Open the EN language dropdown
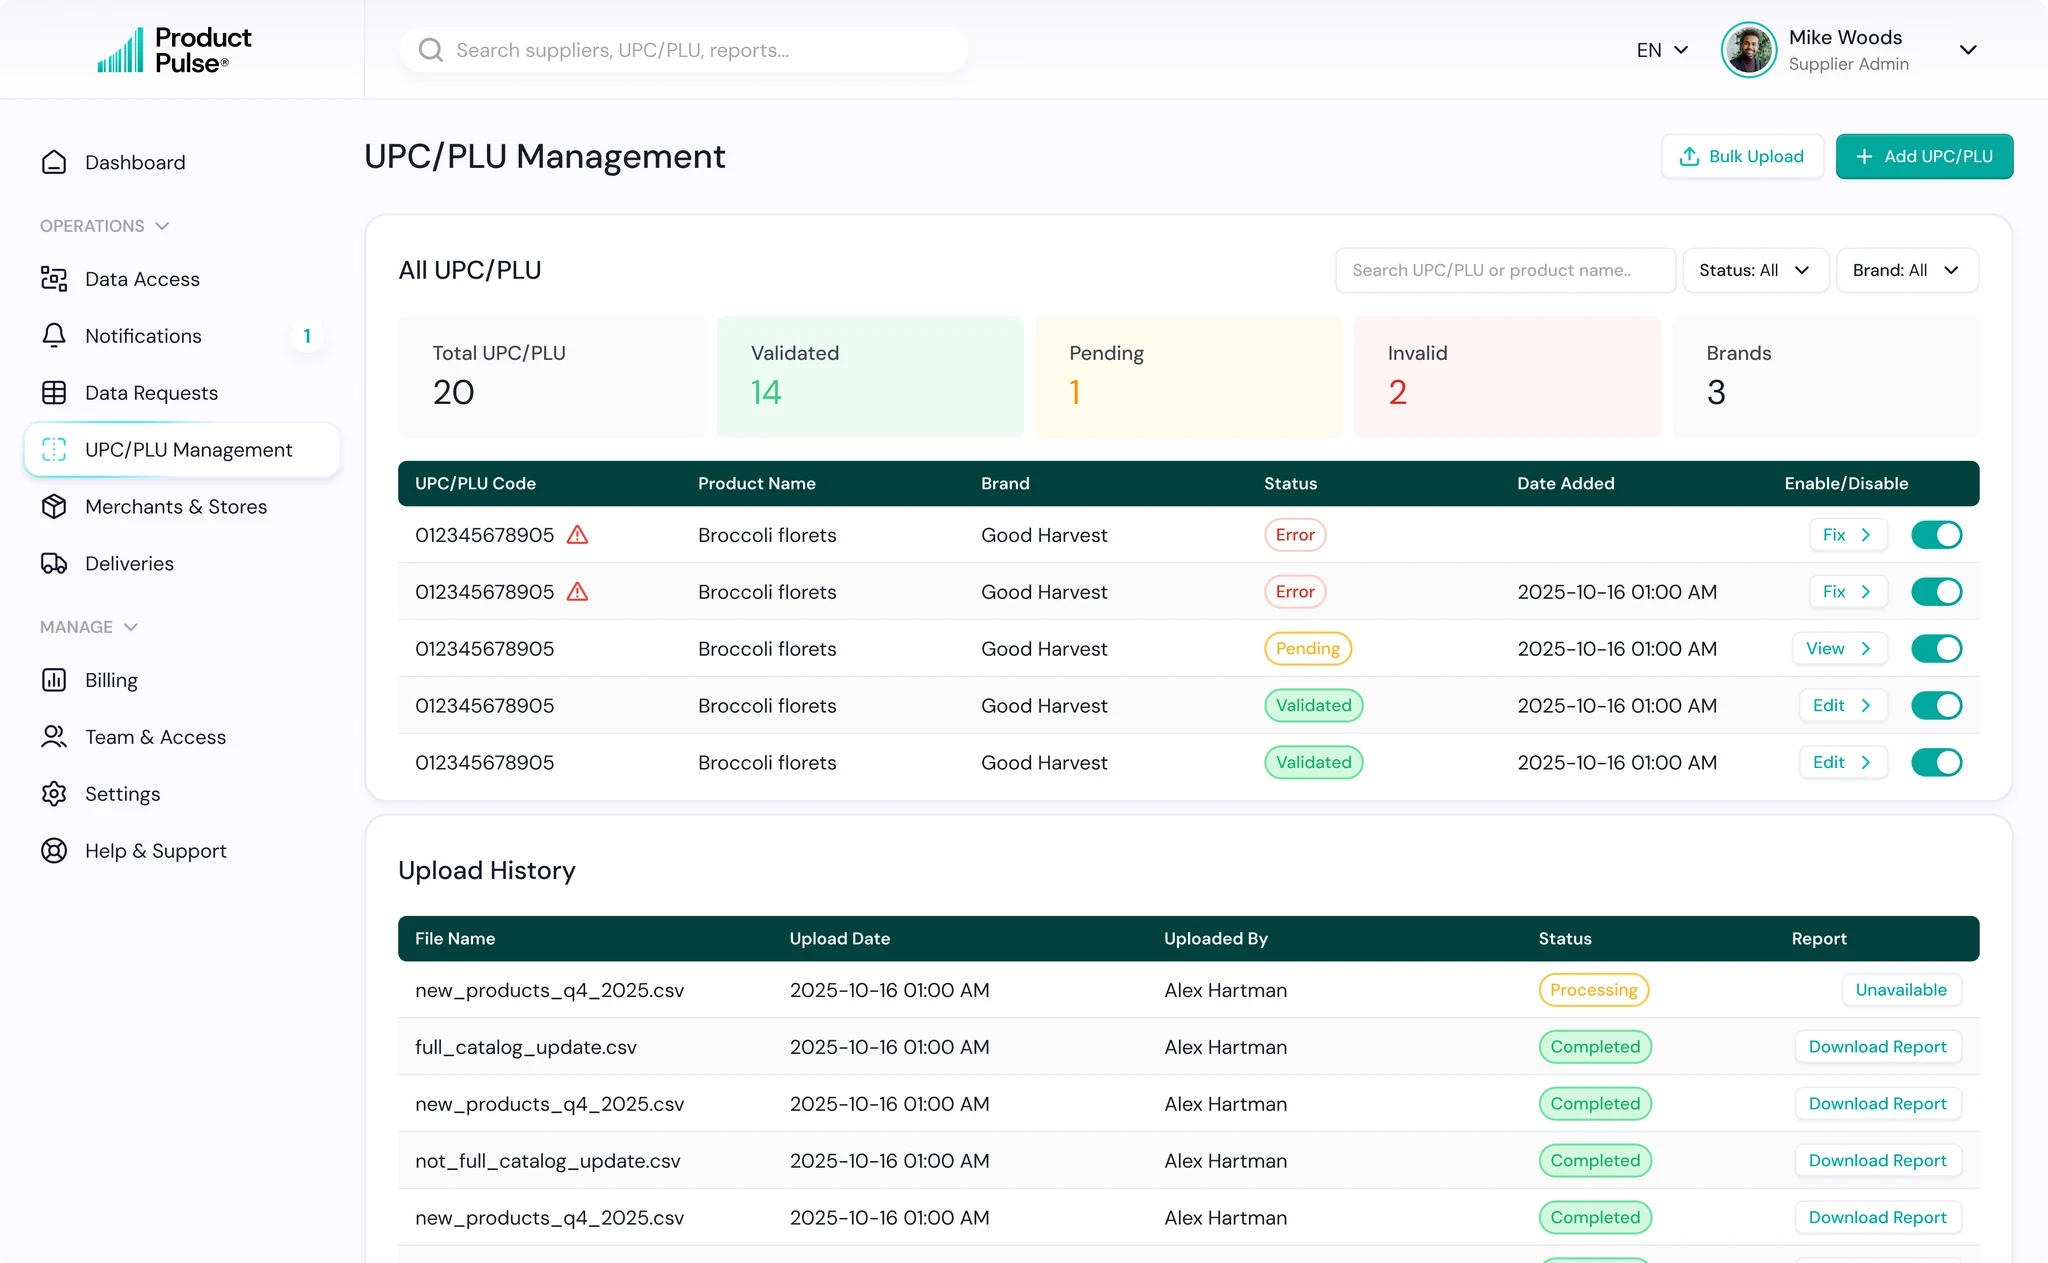This screenshot has height=1263, width=2048. click(1662, 50)
